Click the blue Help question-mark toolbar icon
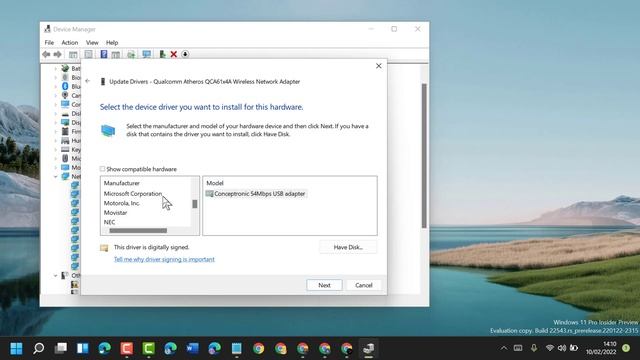 click(x=104, y=54)
